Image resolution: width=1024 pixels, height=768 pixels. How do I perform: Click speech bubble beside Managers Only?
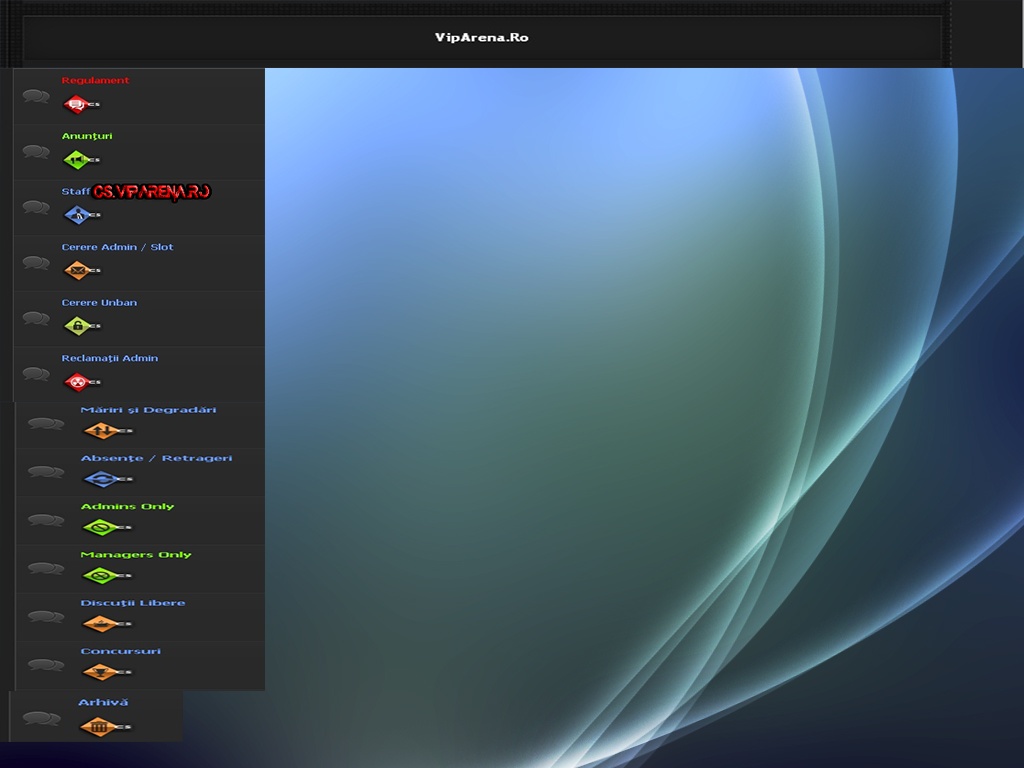point(46,569)
